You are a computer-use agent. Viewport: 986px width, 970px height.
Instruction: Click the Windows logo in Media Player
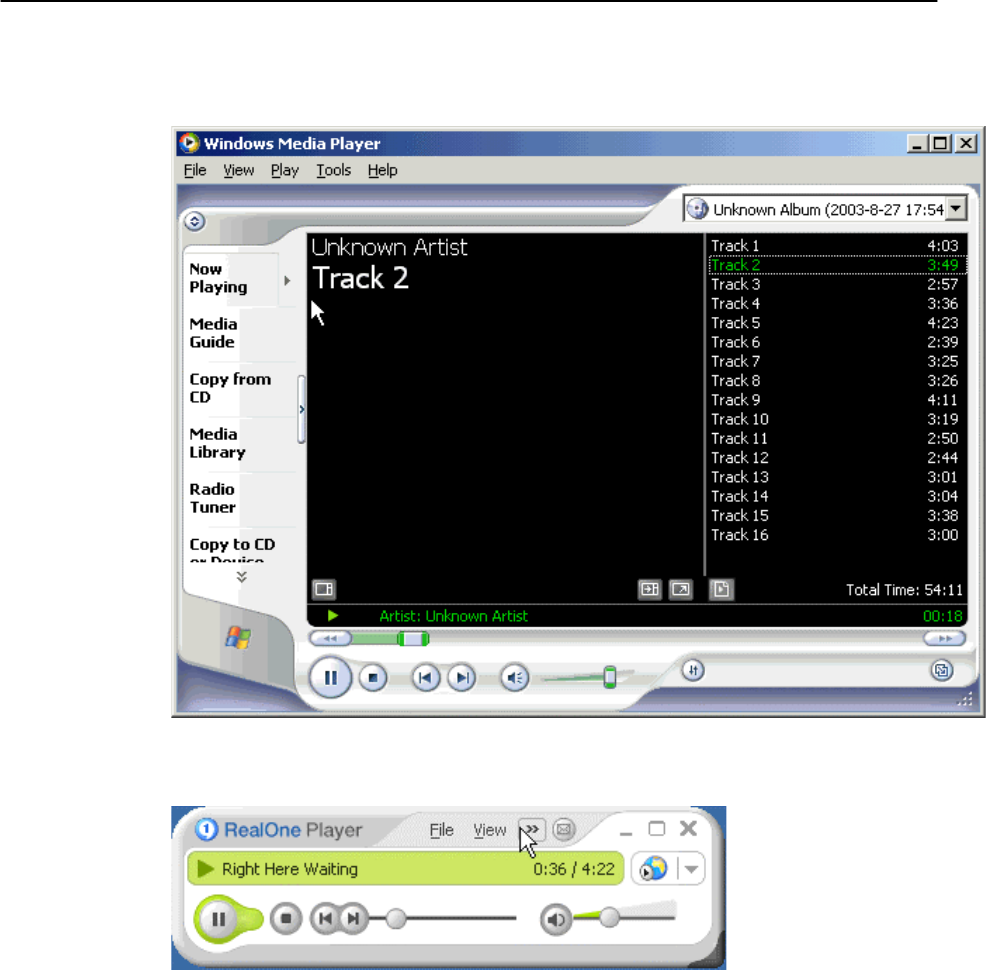[x=238, y=637]
